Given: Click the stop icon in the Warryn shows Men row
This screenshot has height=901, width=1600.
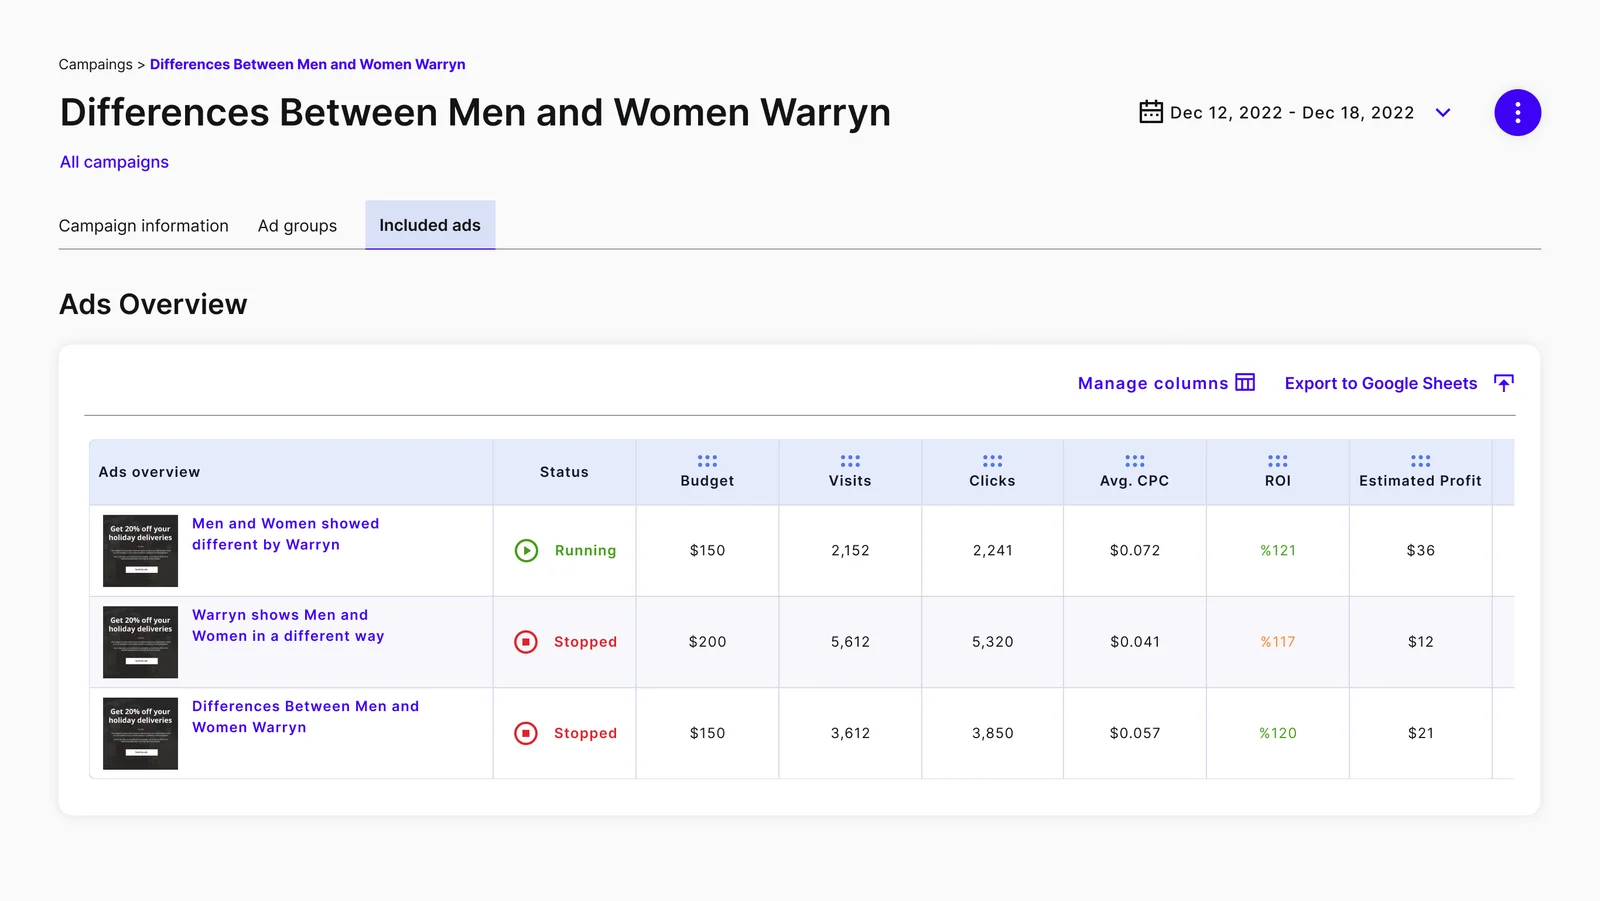Looking at the screenshot, I should point(526,642).
